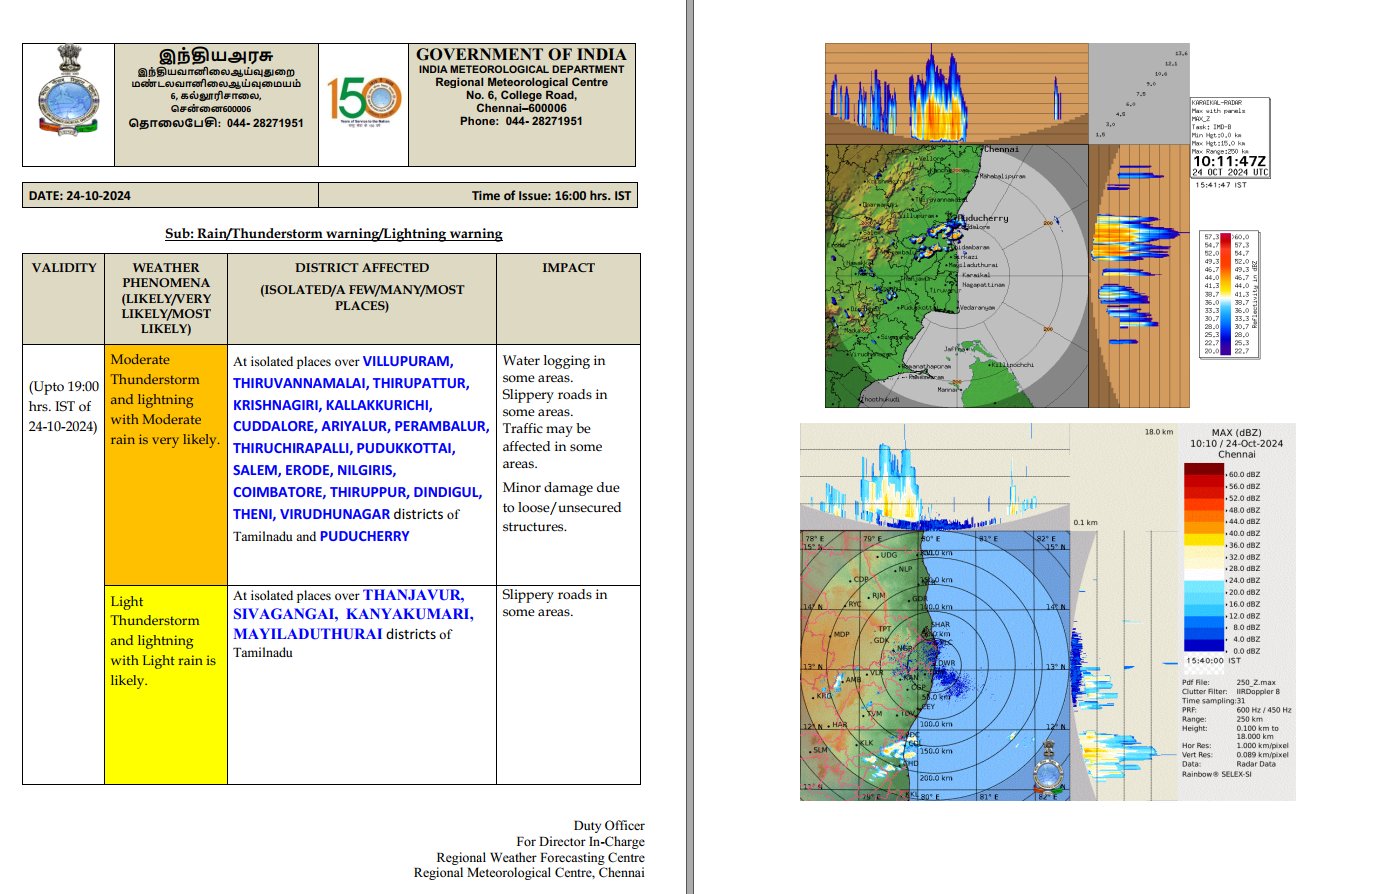Screen dimensions: 1382x894
Task: Click the 'Chennai–600006' header line
Action: [x=521, y=108]
